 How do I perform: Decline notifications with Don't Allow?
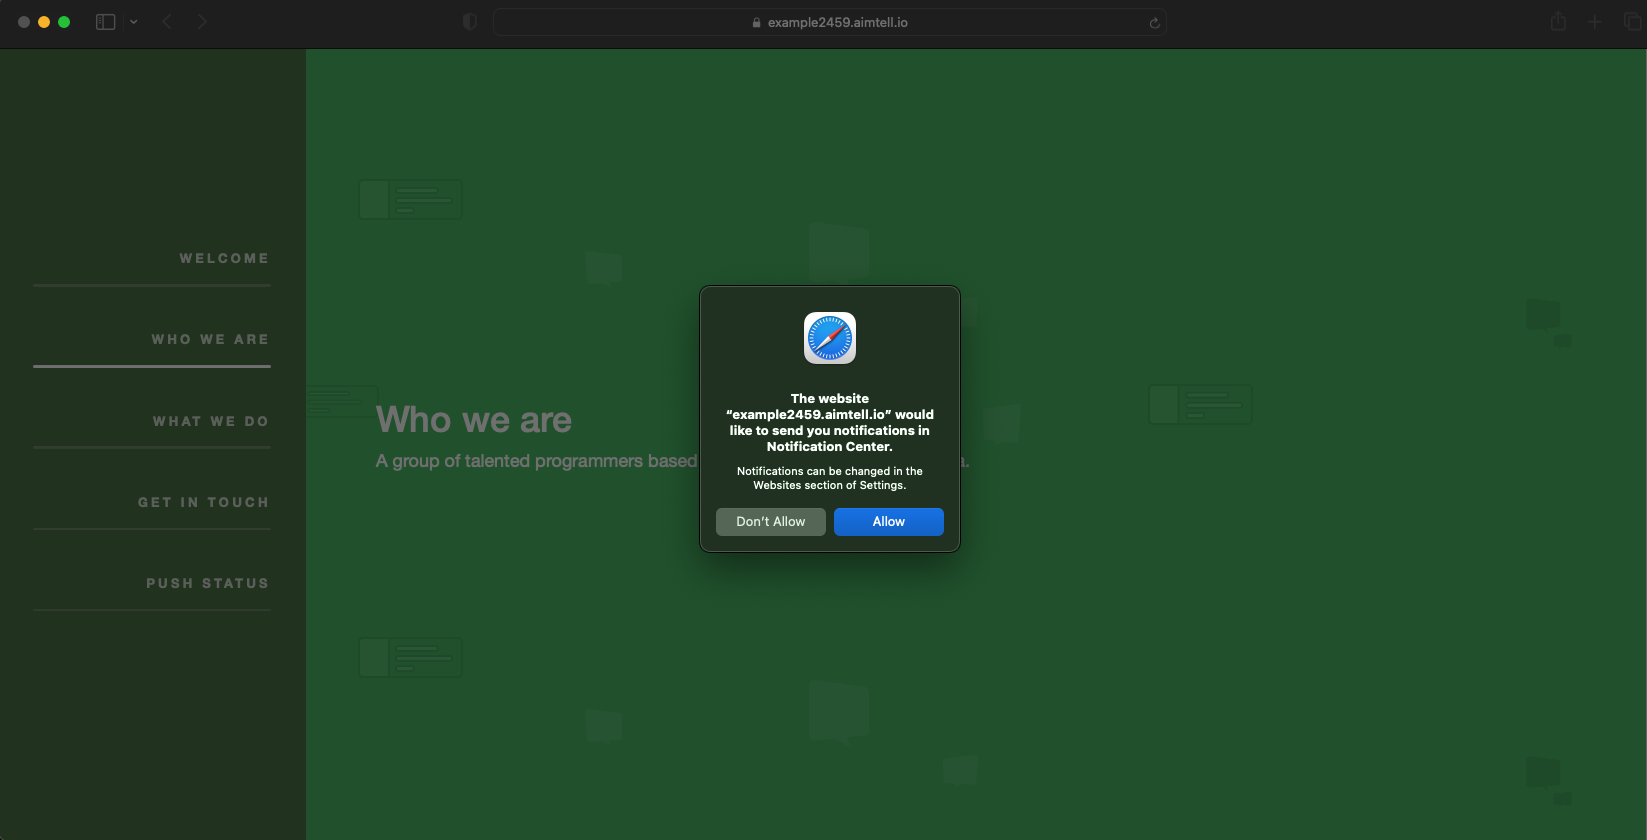click(770, 522)
